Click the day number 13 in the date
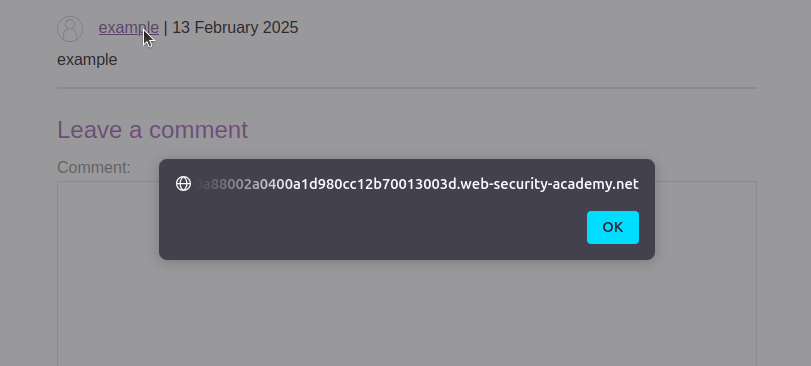This screenshot has width=811, height=366. point(181,27)
